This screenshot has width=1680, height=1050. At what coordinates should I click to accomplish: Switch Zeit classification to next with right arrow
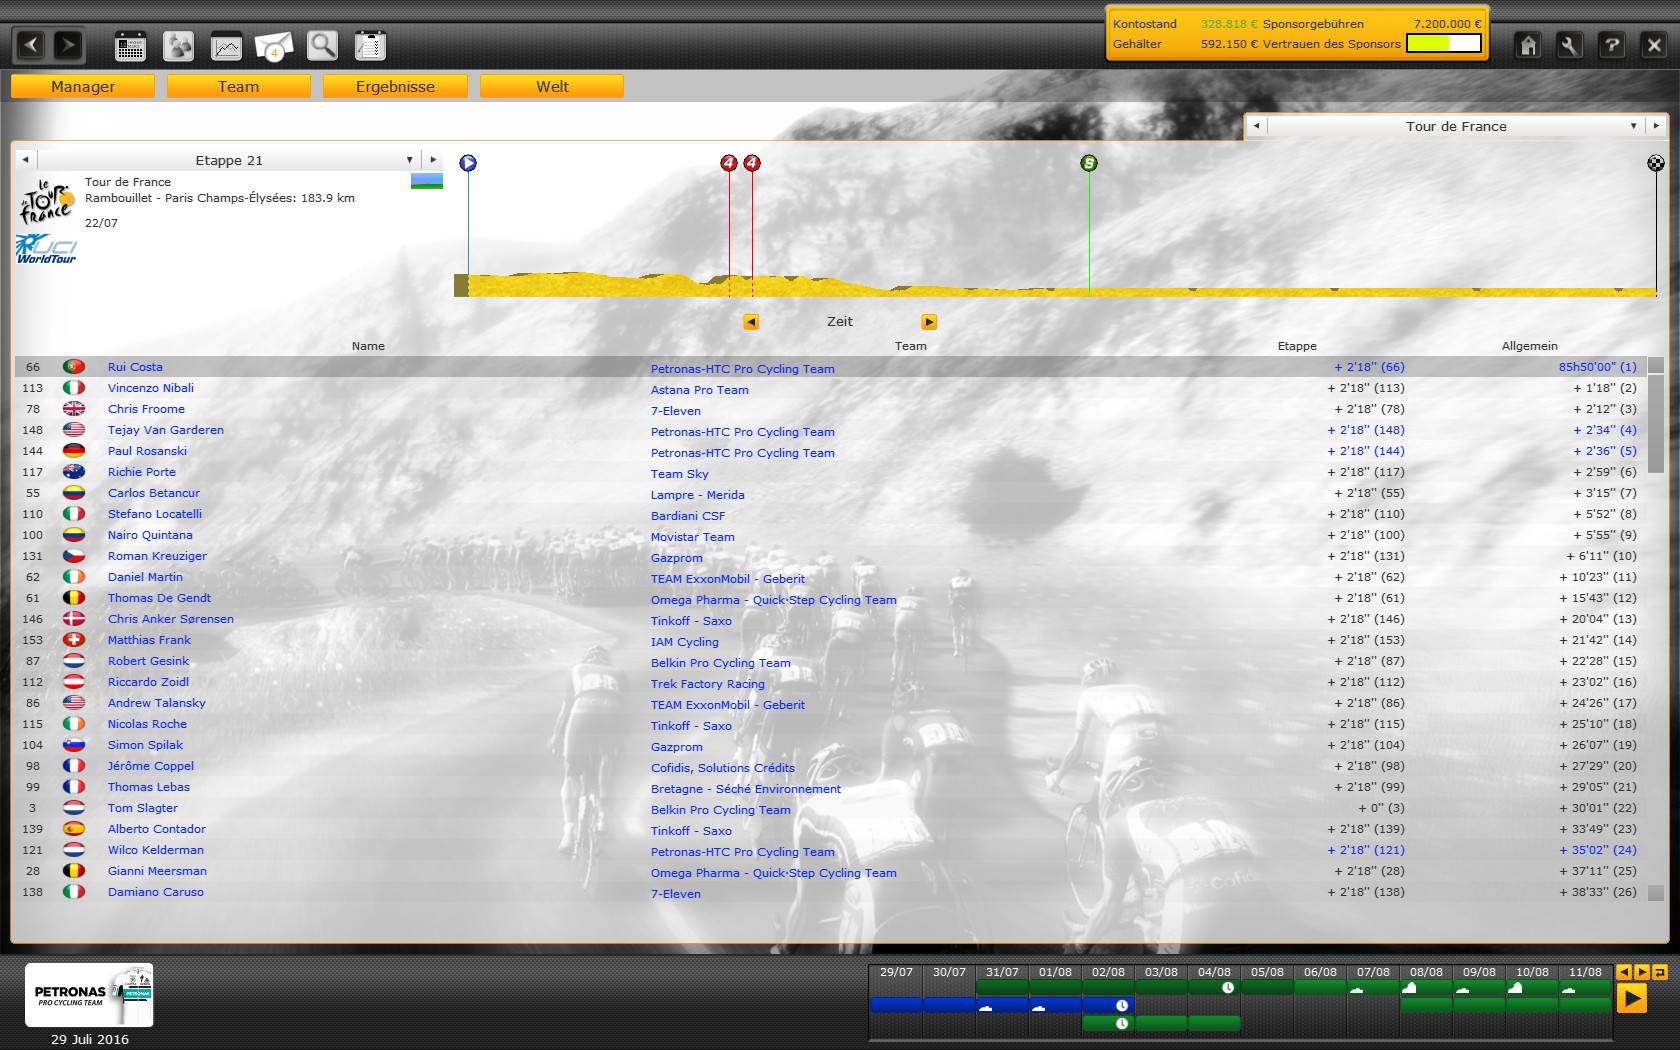[929, 322]
